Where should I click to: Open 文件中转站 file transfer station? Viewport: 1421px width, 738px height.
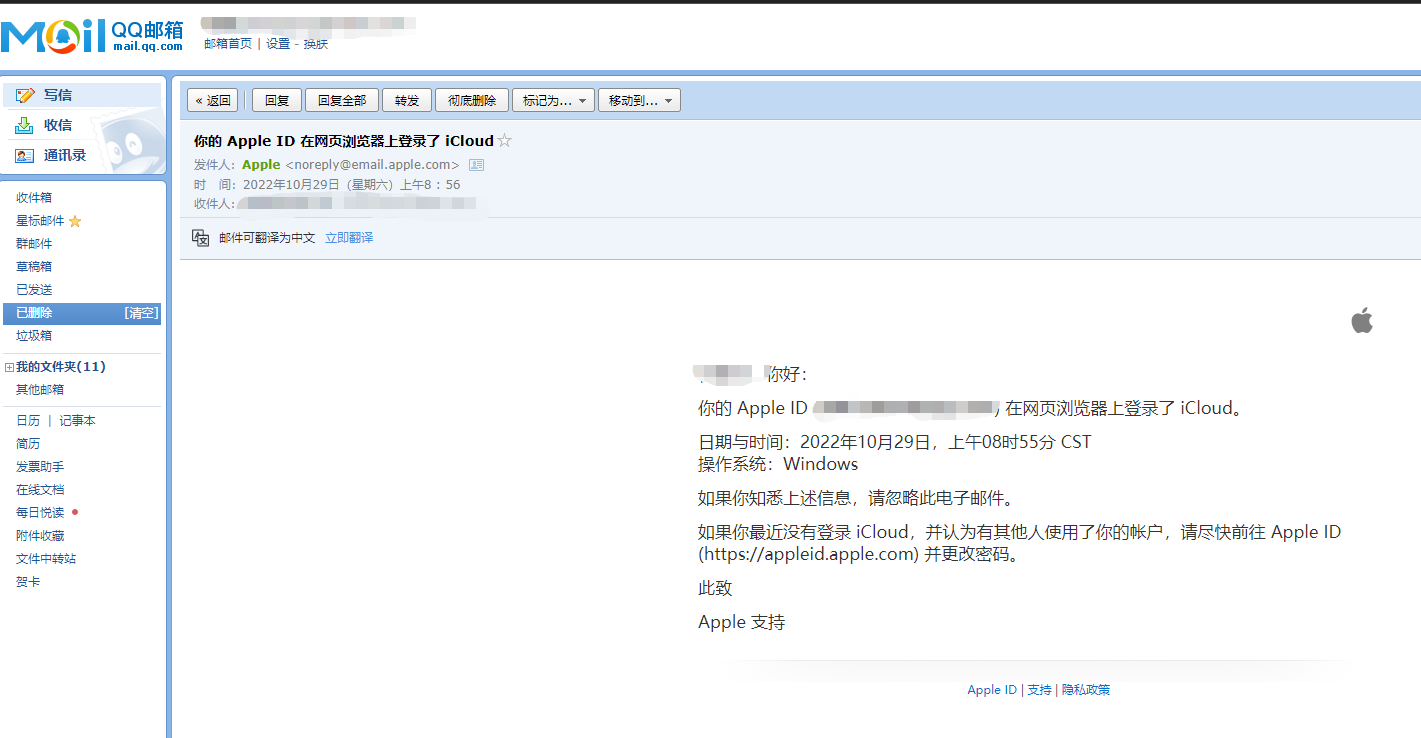pyautogui.click(x=46, y=559)
